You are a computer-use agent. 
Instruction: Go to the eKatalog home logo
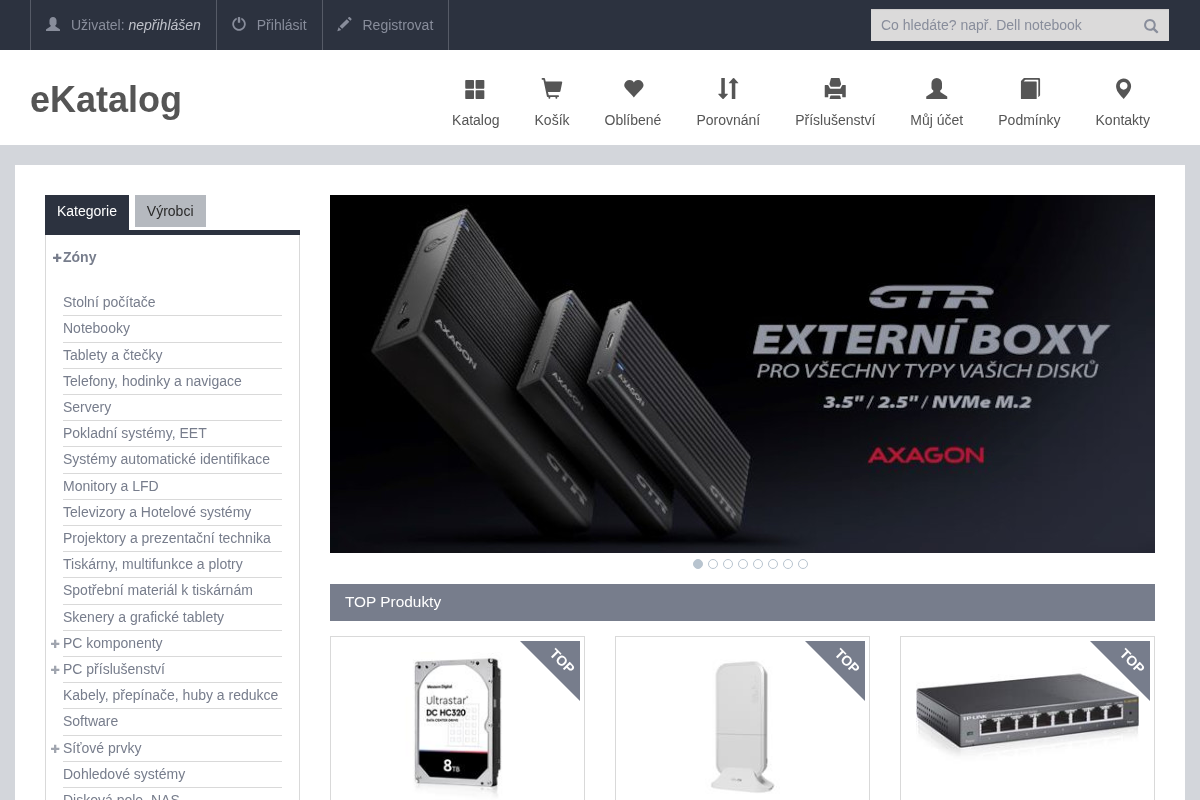106,99
